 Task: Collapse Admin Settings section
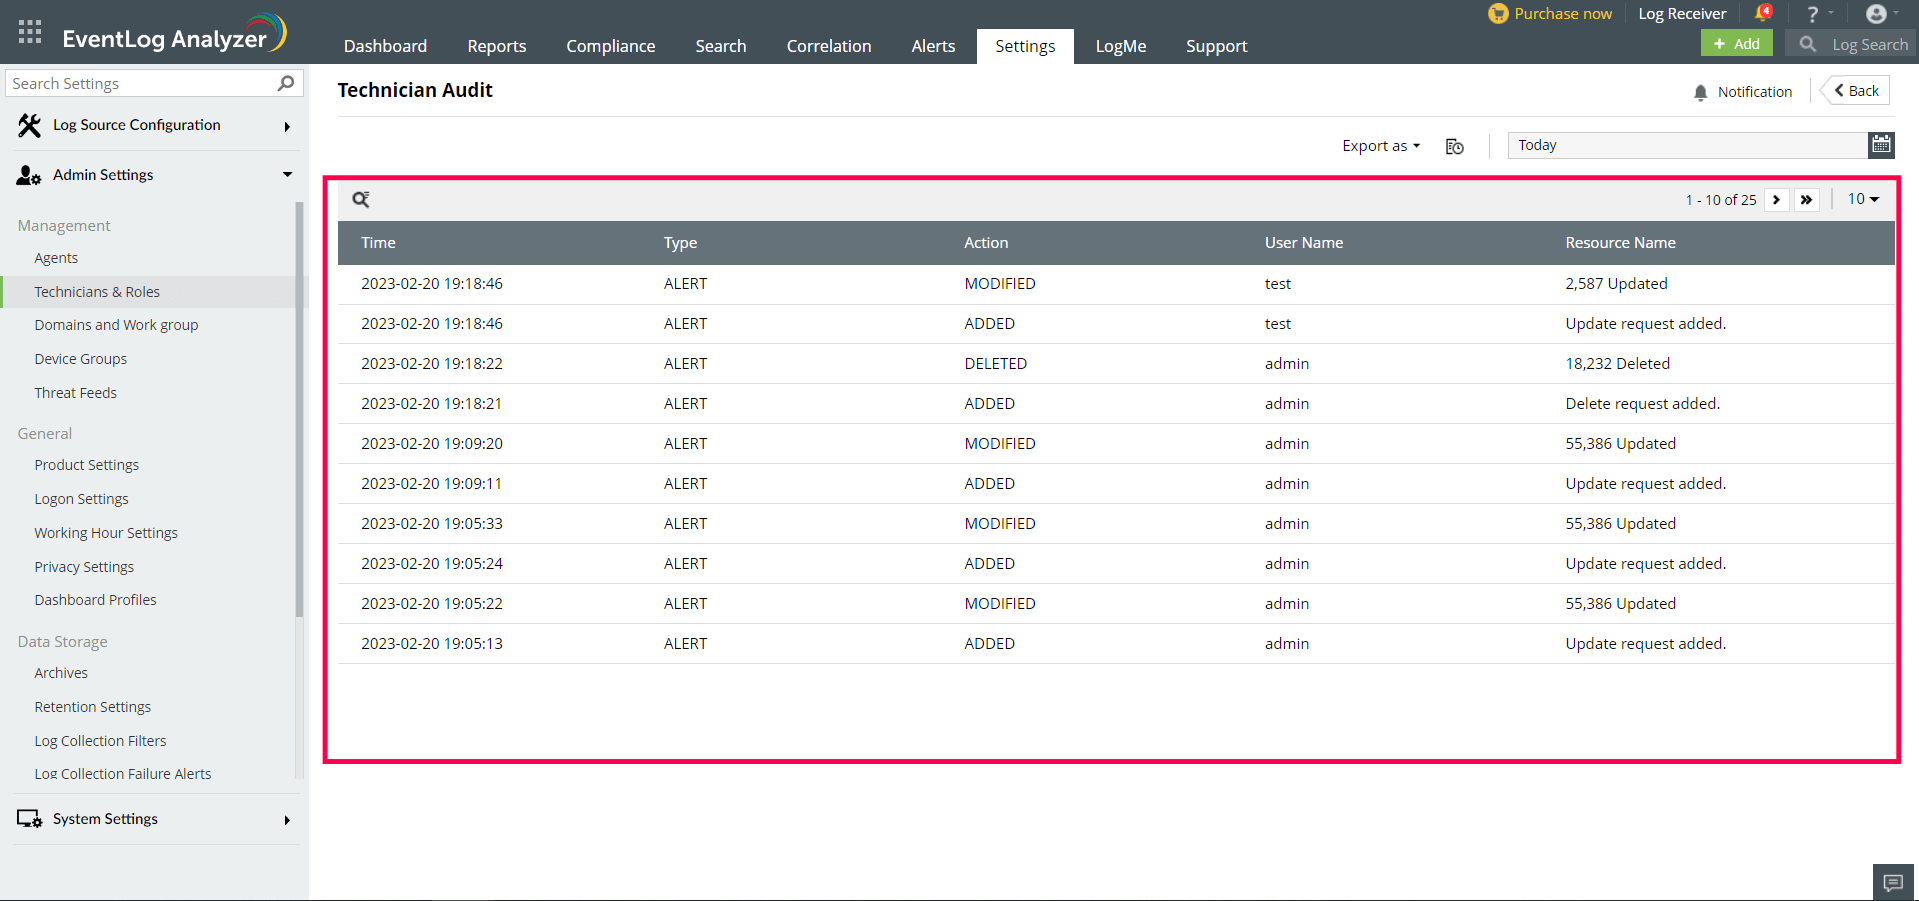coord(154,175)
